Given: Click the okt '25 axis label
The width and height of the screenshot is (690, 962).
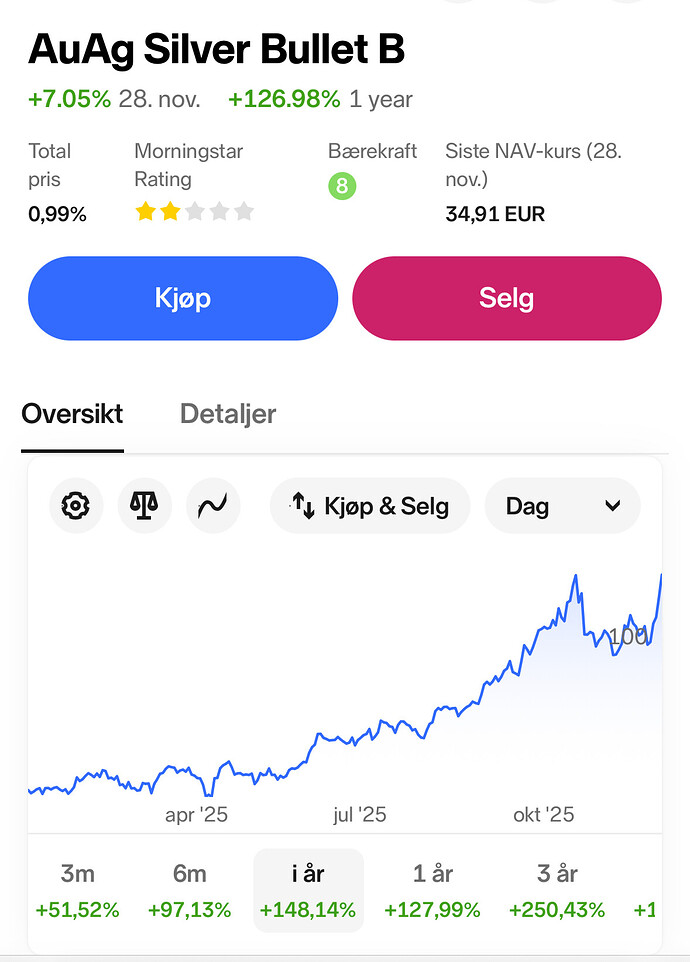Looking at the screenshot, I should coord(543,815).
